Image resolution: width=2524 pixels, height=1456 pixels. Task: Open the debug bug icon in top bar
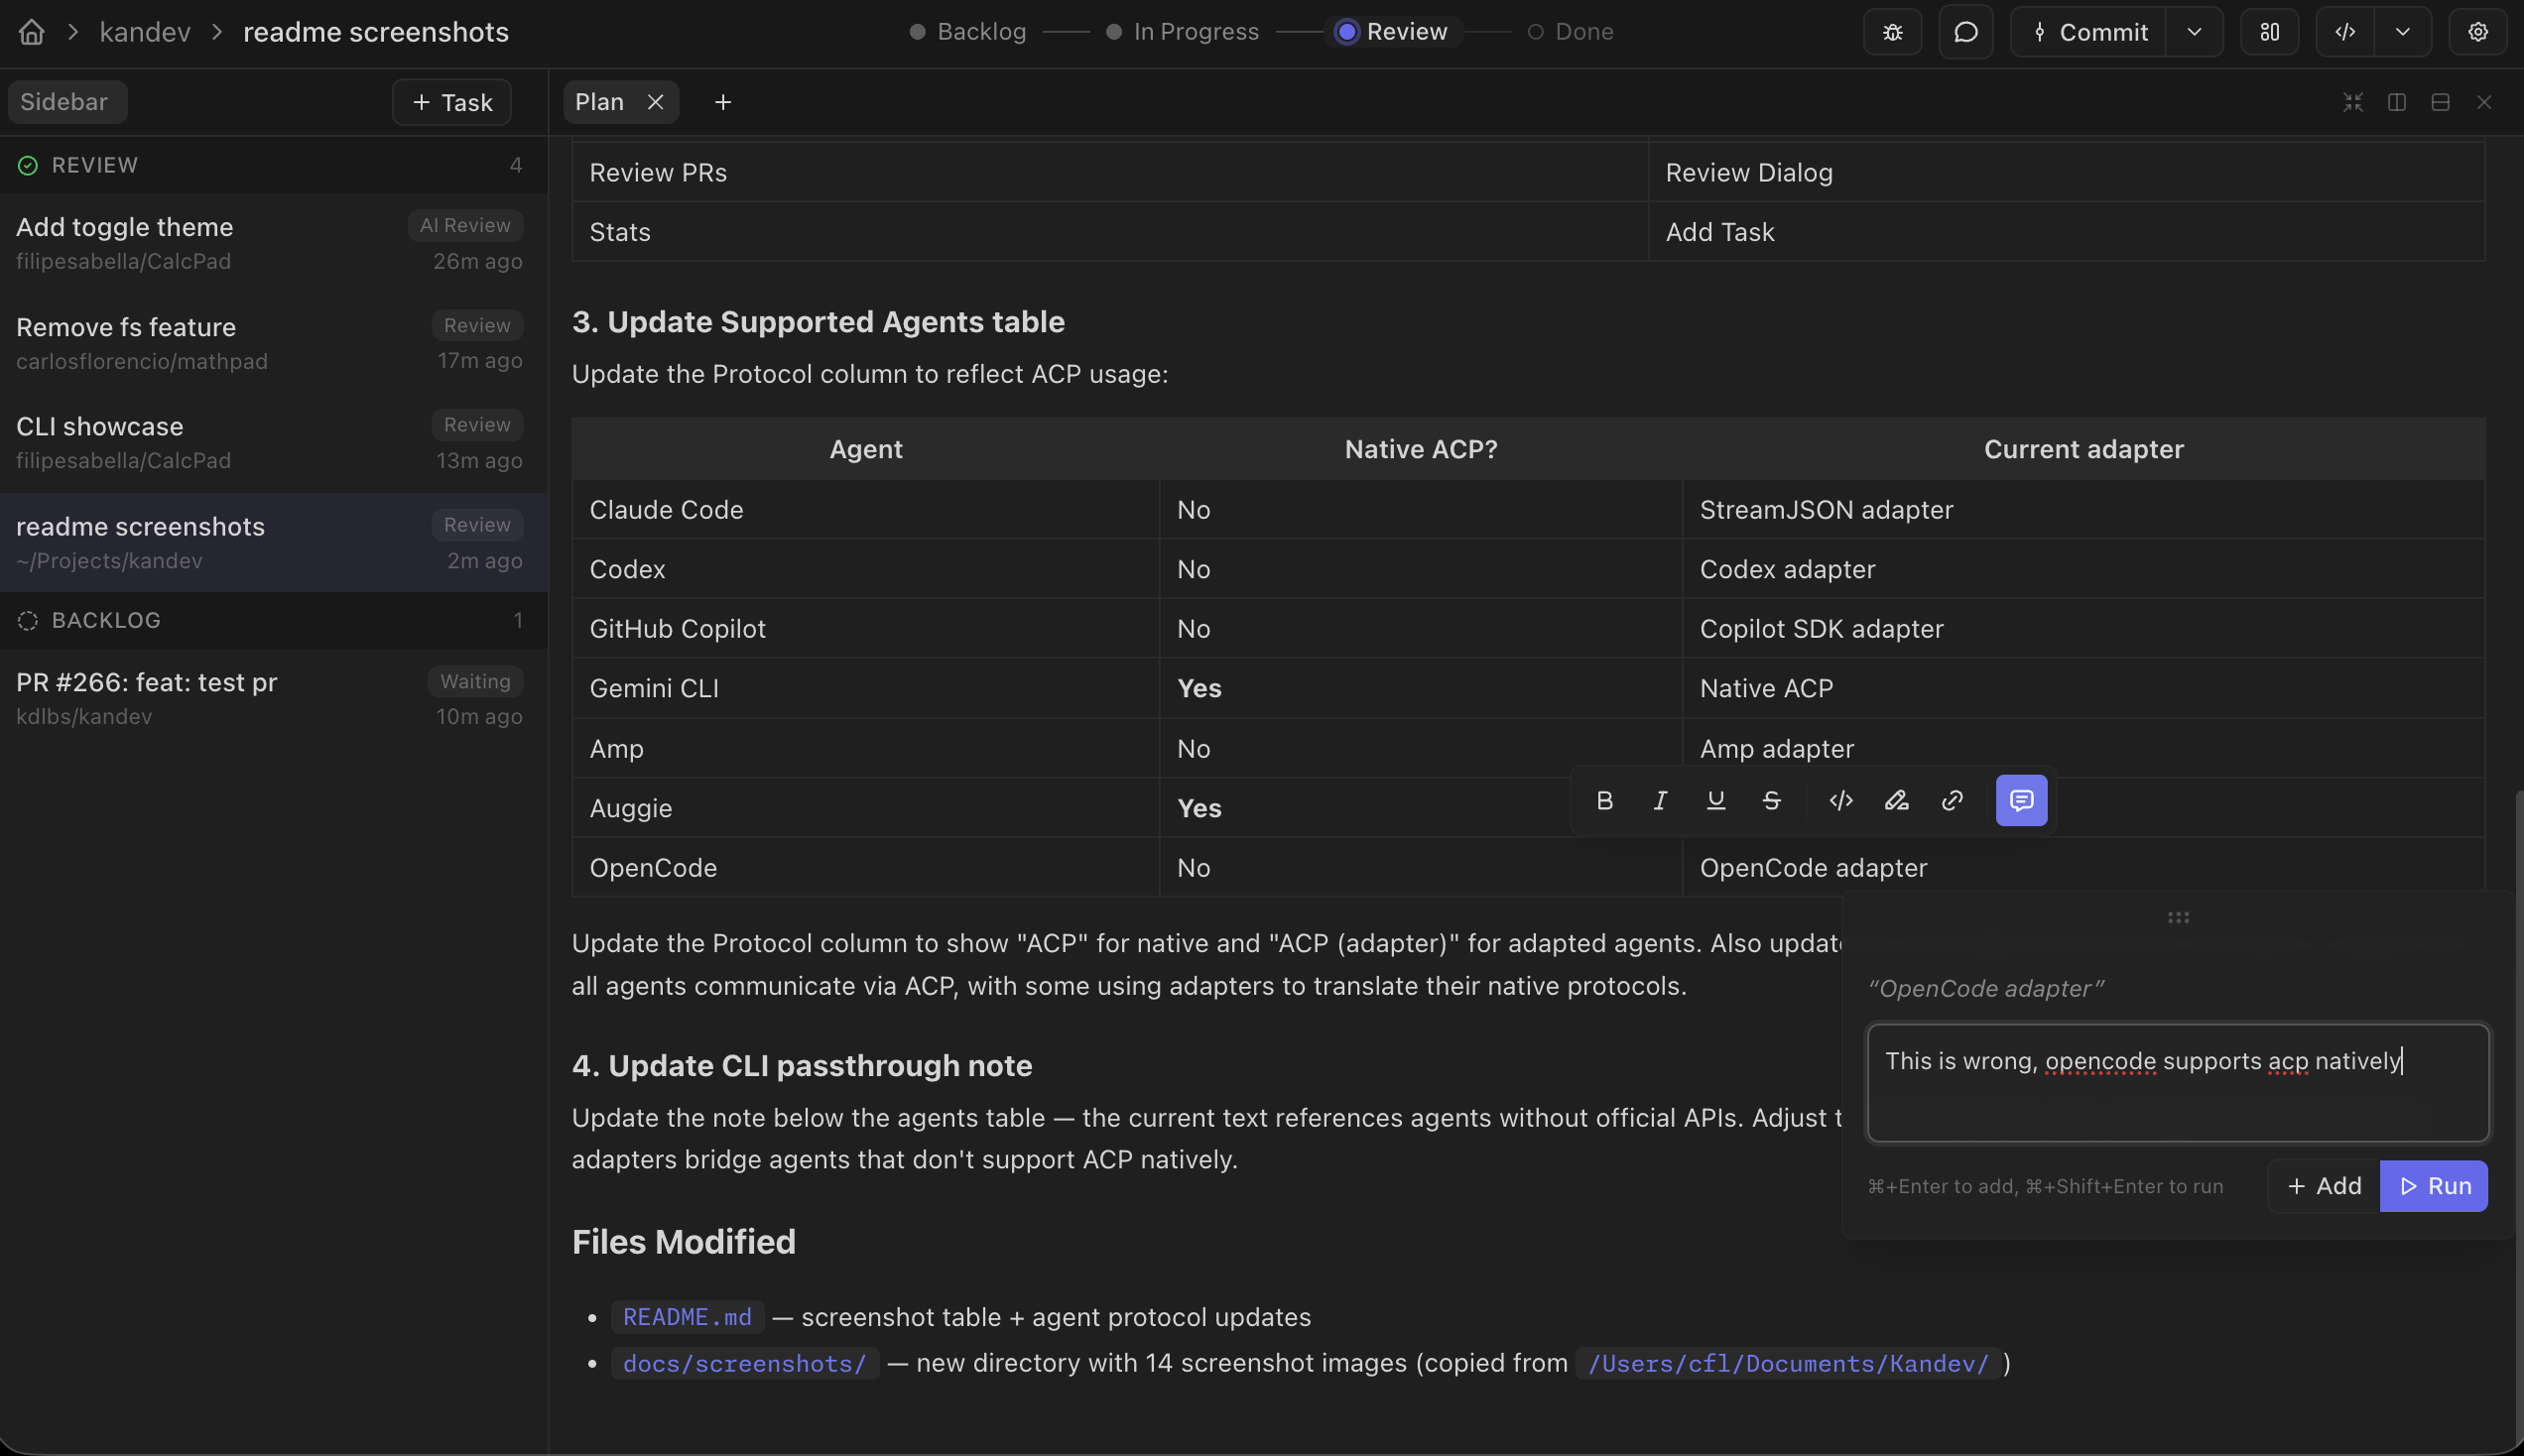tap(1892, 32)
